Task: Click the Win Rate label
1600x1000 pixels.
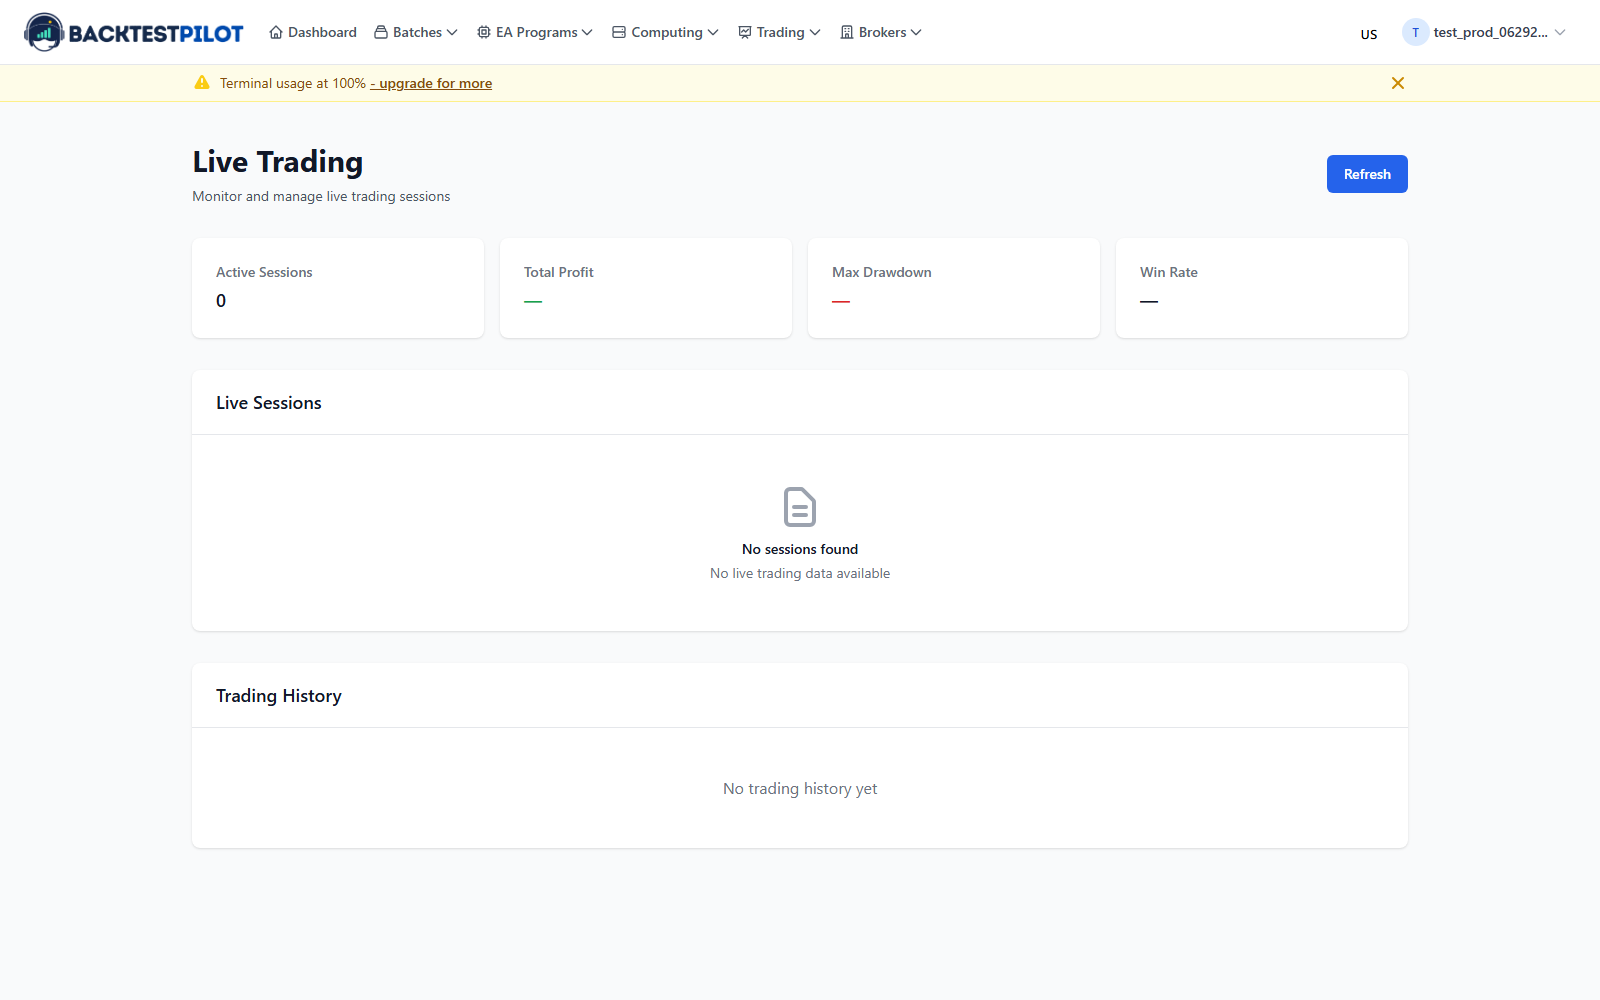Action: pos(1169,272)
